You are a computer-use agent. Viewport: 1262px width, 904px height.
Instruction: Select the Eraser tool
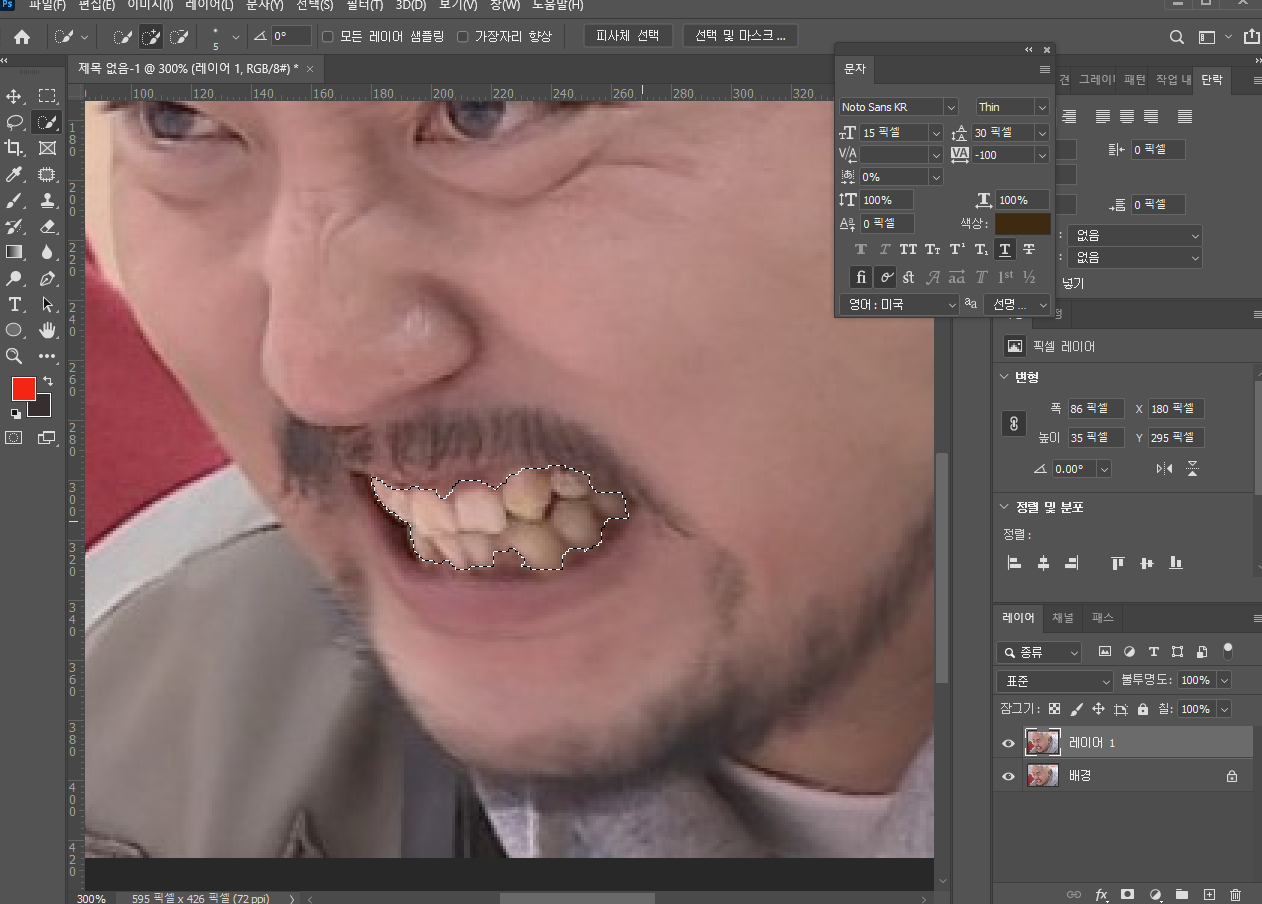pyautogui.click(x=47, y=227)
